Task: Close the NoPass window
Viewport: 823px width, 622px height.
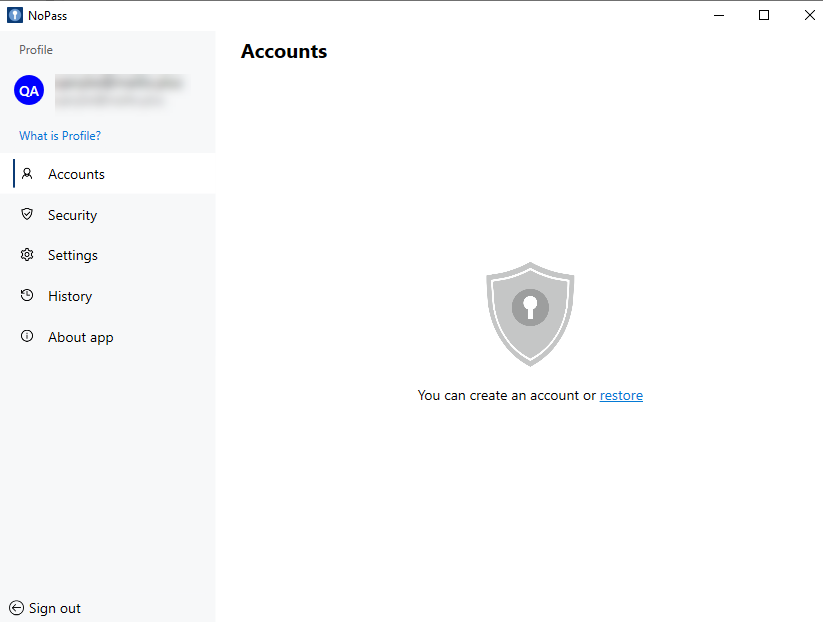Action: 809,15
